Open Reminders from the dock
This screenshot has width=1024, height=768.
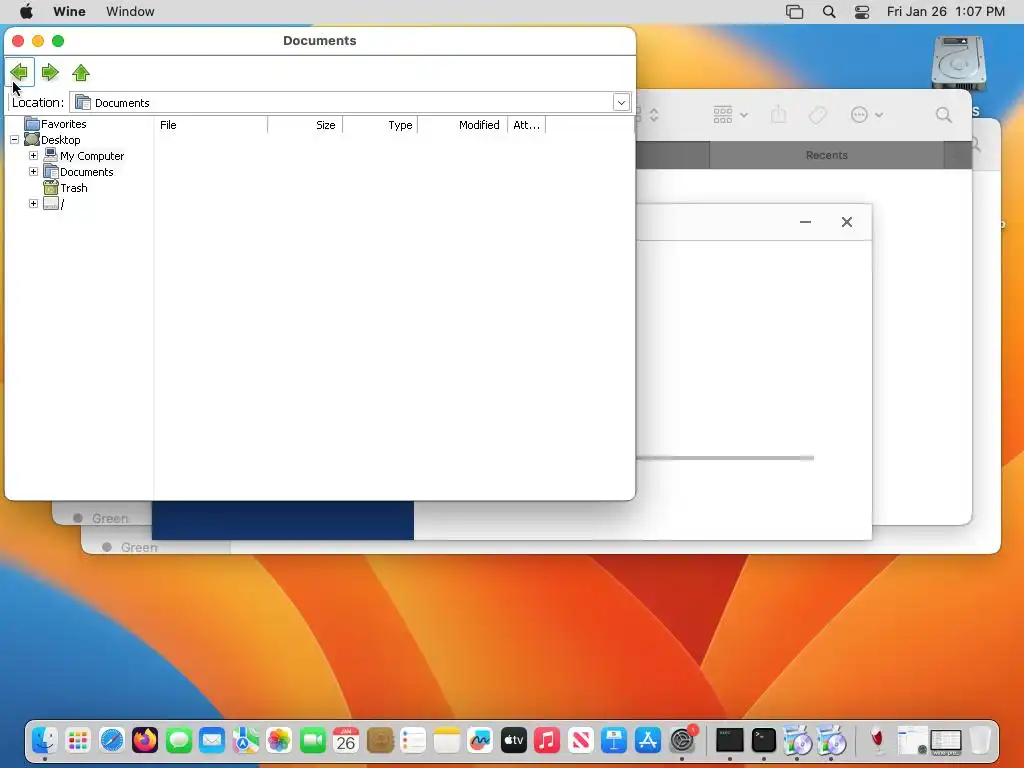[x=413, y=741]
